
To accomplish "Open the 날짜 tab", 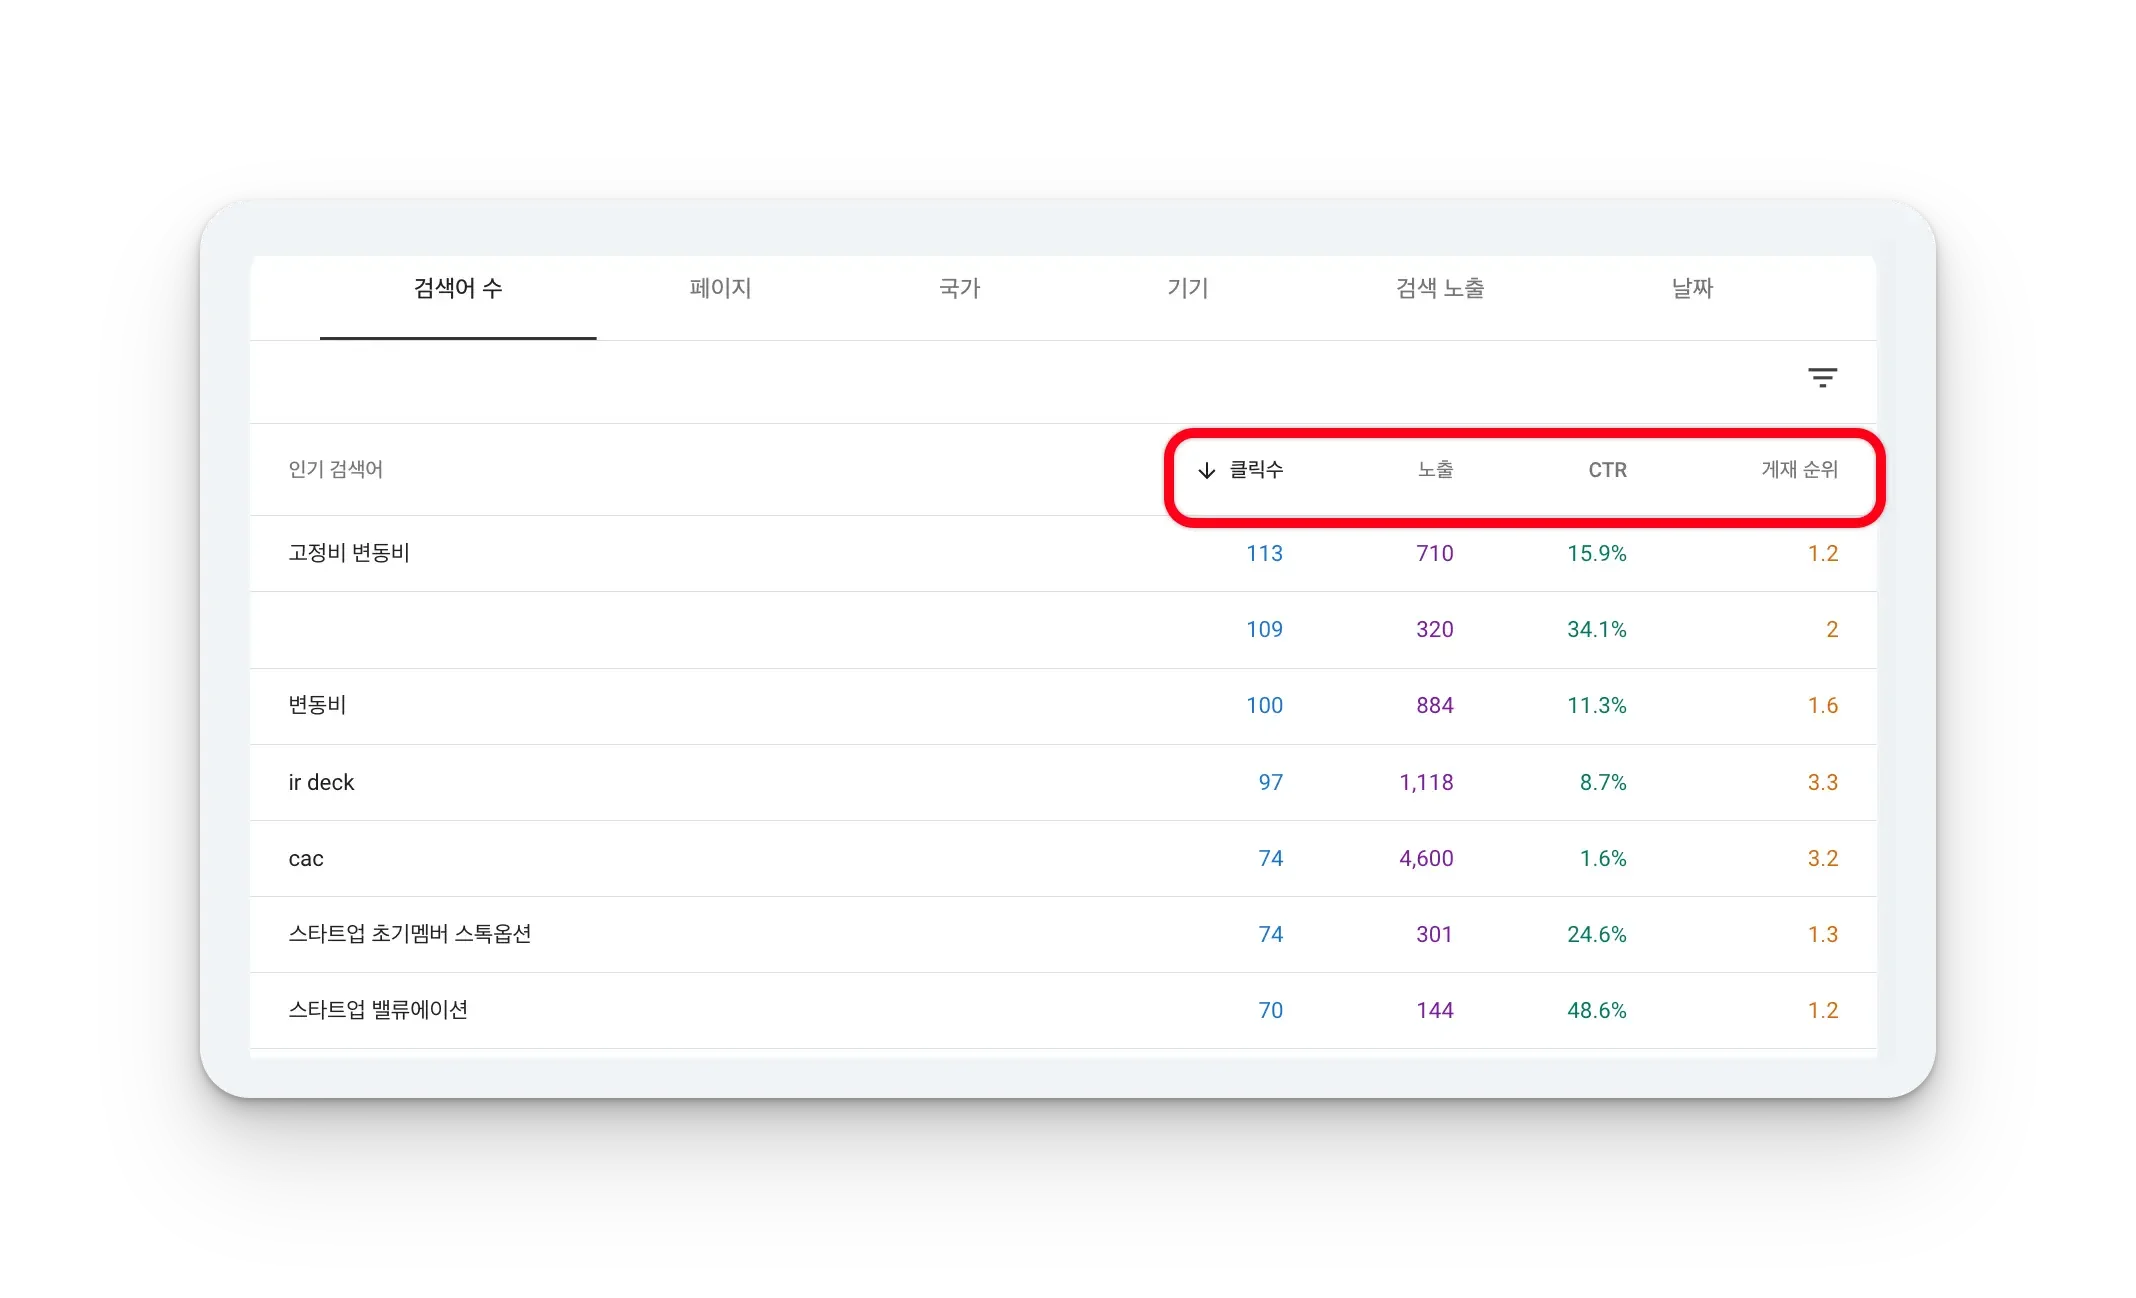I will click(1692, 288).
